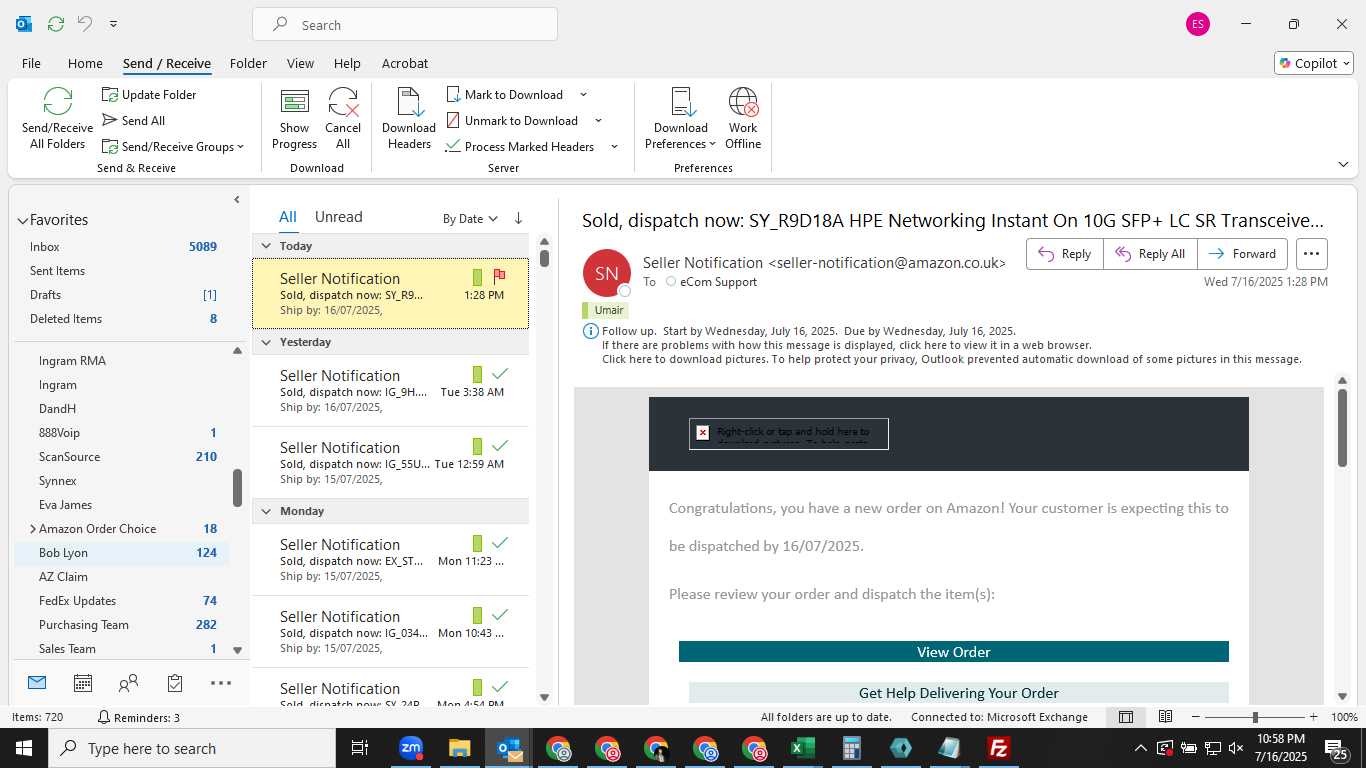Click red flag on Today's Seller Notification
This screenshot has width=1366, height=768.
pos(500,276)
